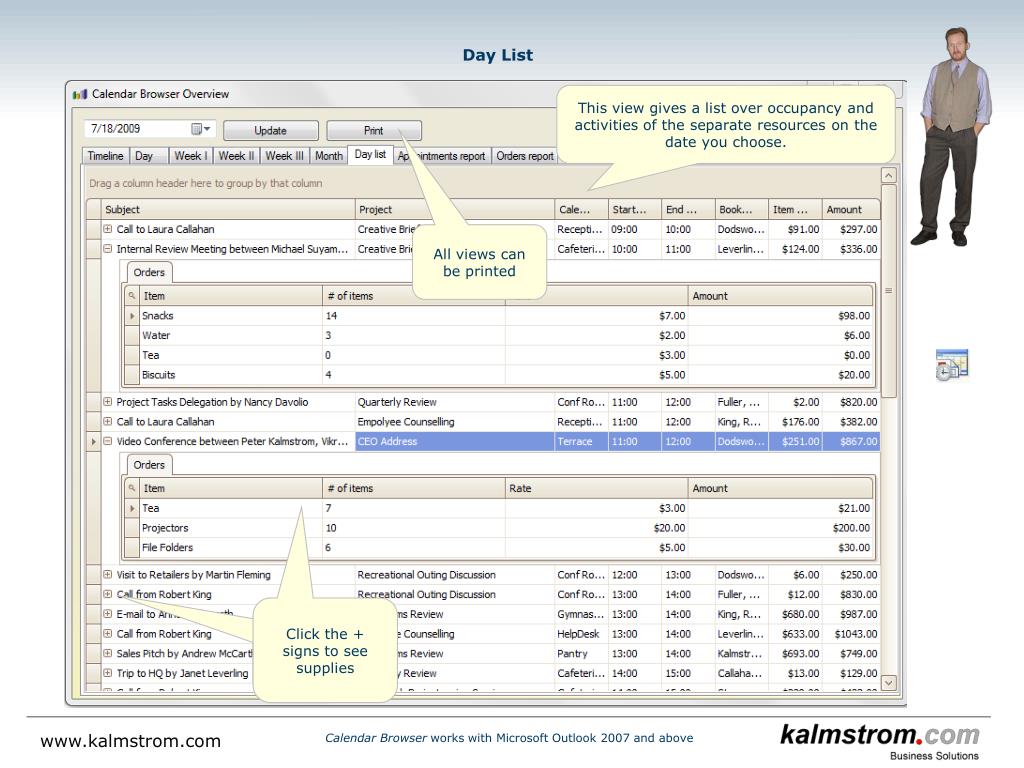This screenshot has width=1024, height=768.
Task: Open the Week III tab
Action: pyautogui.click(x=285, y=156)
